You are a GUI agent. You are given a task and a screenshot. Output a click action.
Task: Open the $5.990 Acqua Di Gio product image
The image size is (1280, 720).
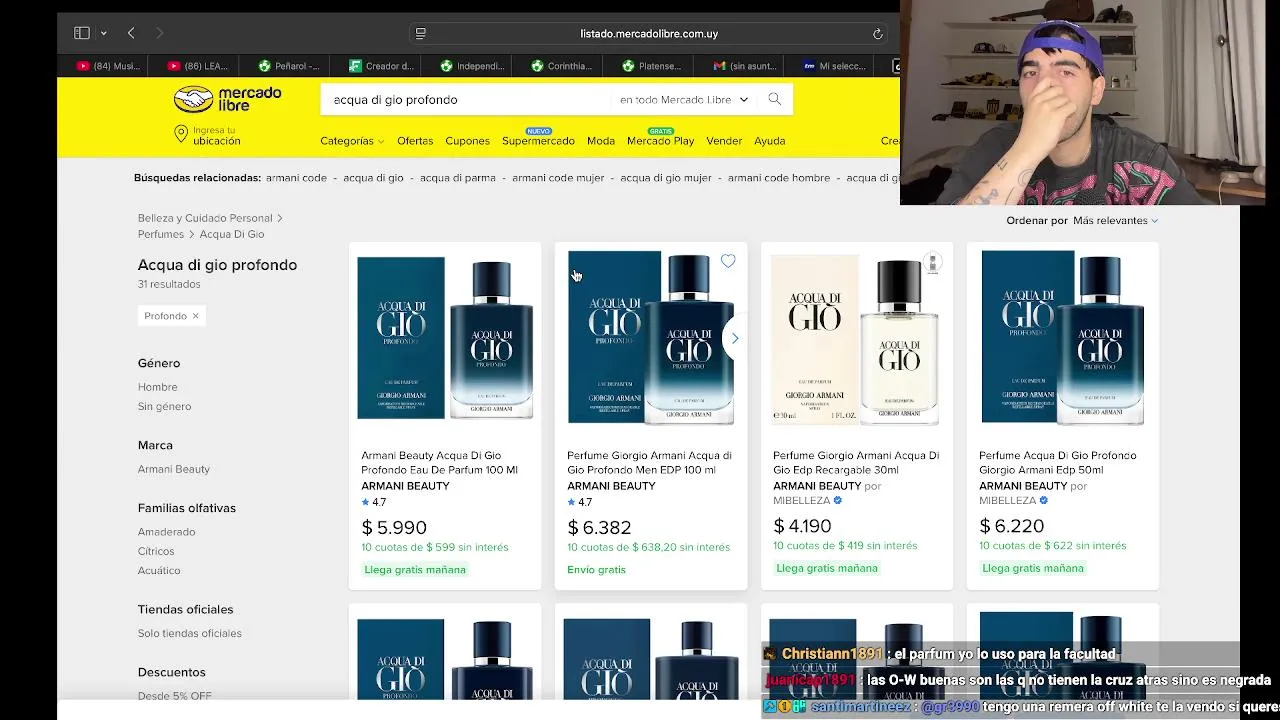click(x=445, y=339)
